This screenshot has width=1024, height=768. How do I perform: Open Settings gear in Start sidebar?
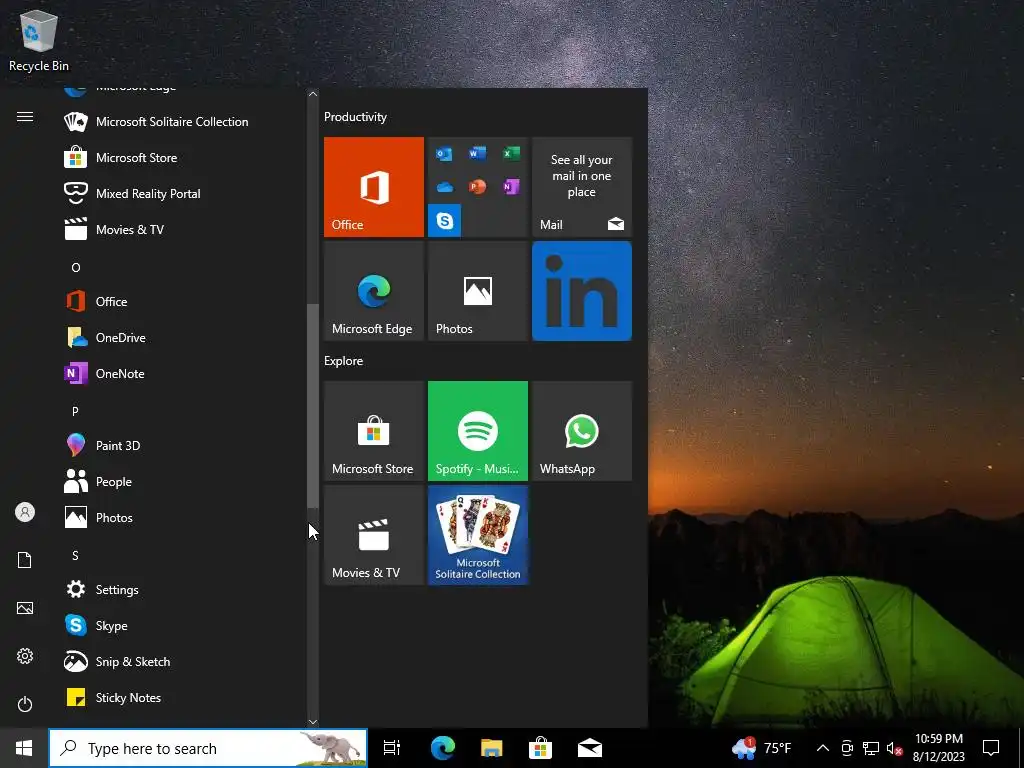coord(25,656)
